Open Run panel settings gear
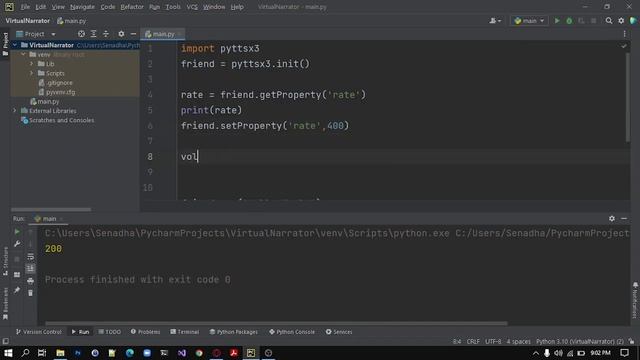 pyautogui.click(x=611, y=219)
